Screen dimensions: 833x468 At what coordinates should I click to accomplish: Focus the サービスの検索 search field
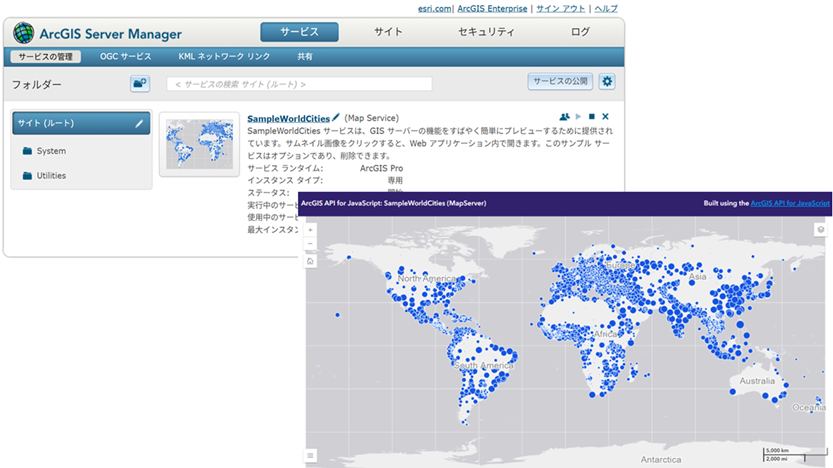299,84
